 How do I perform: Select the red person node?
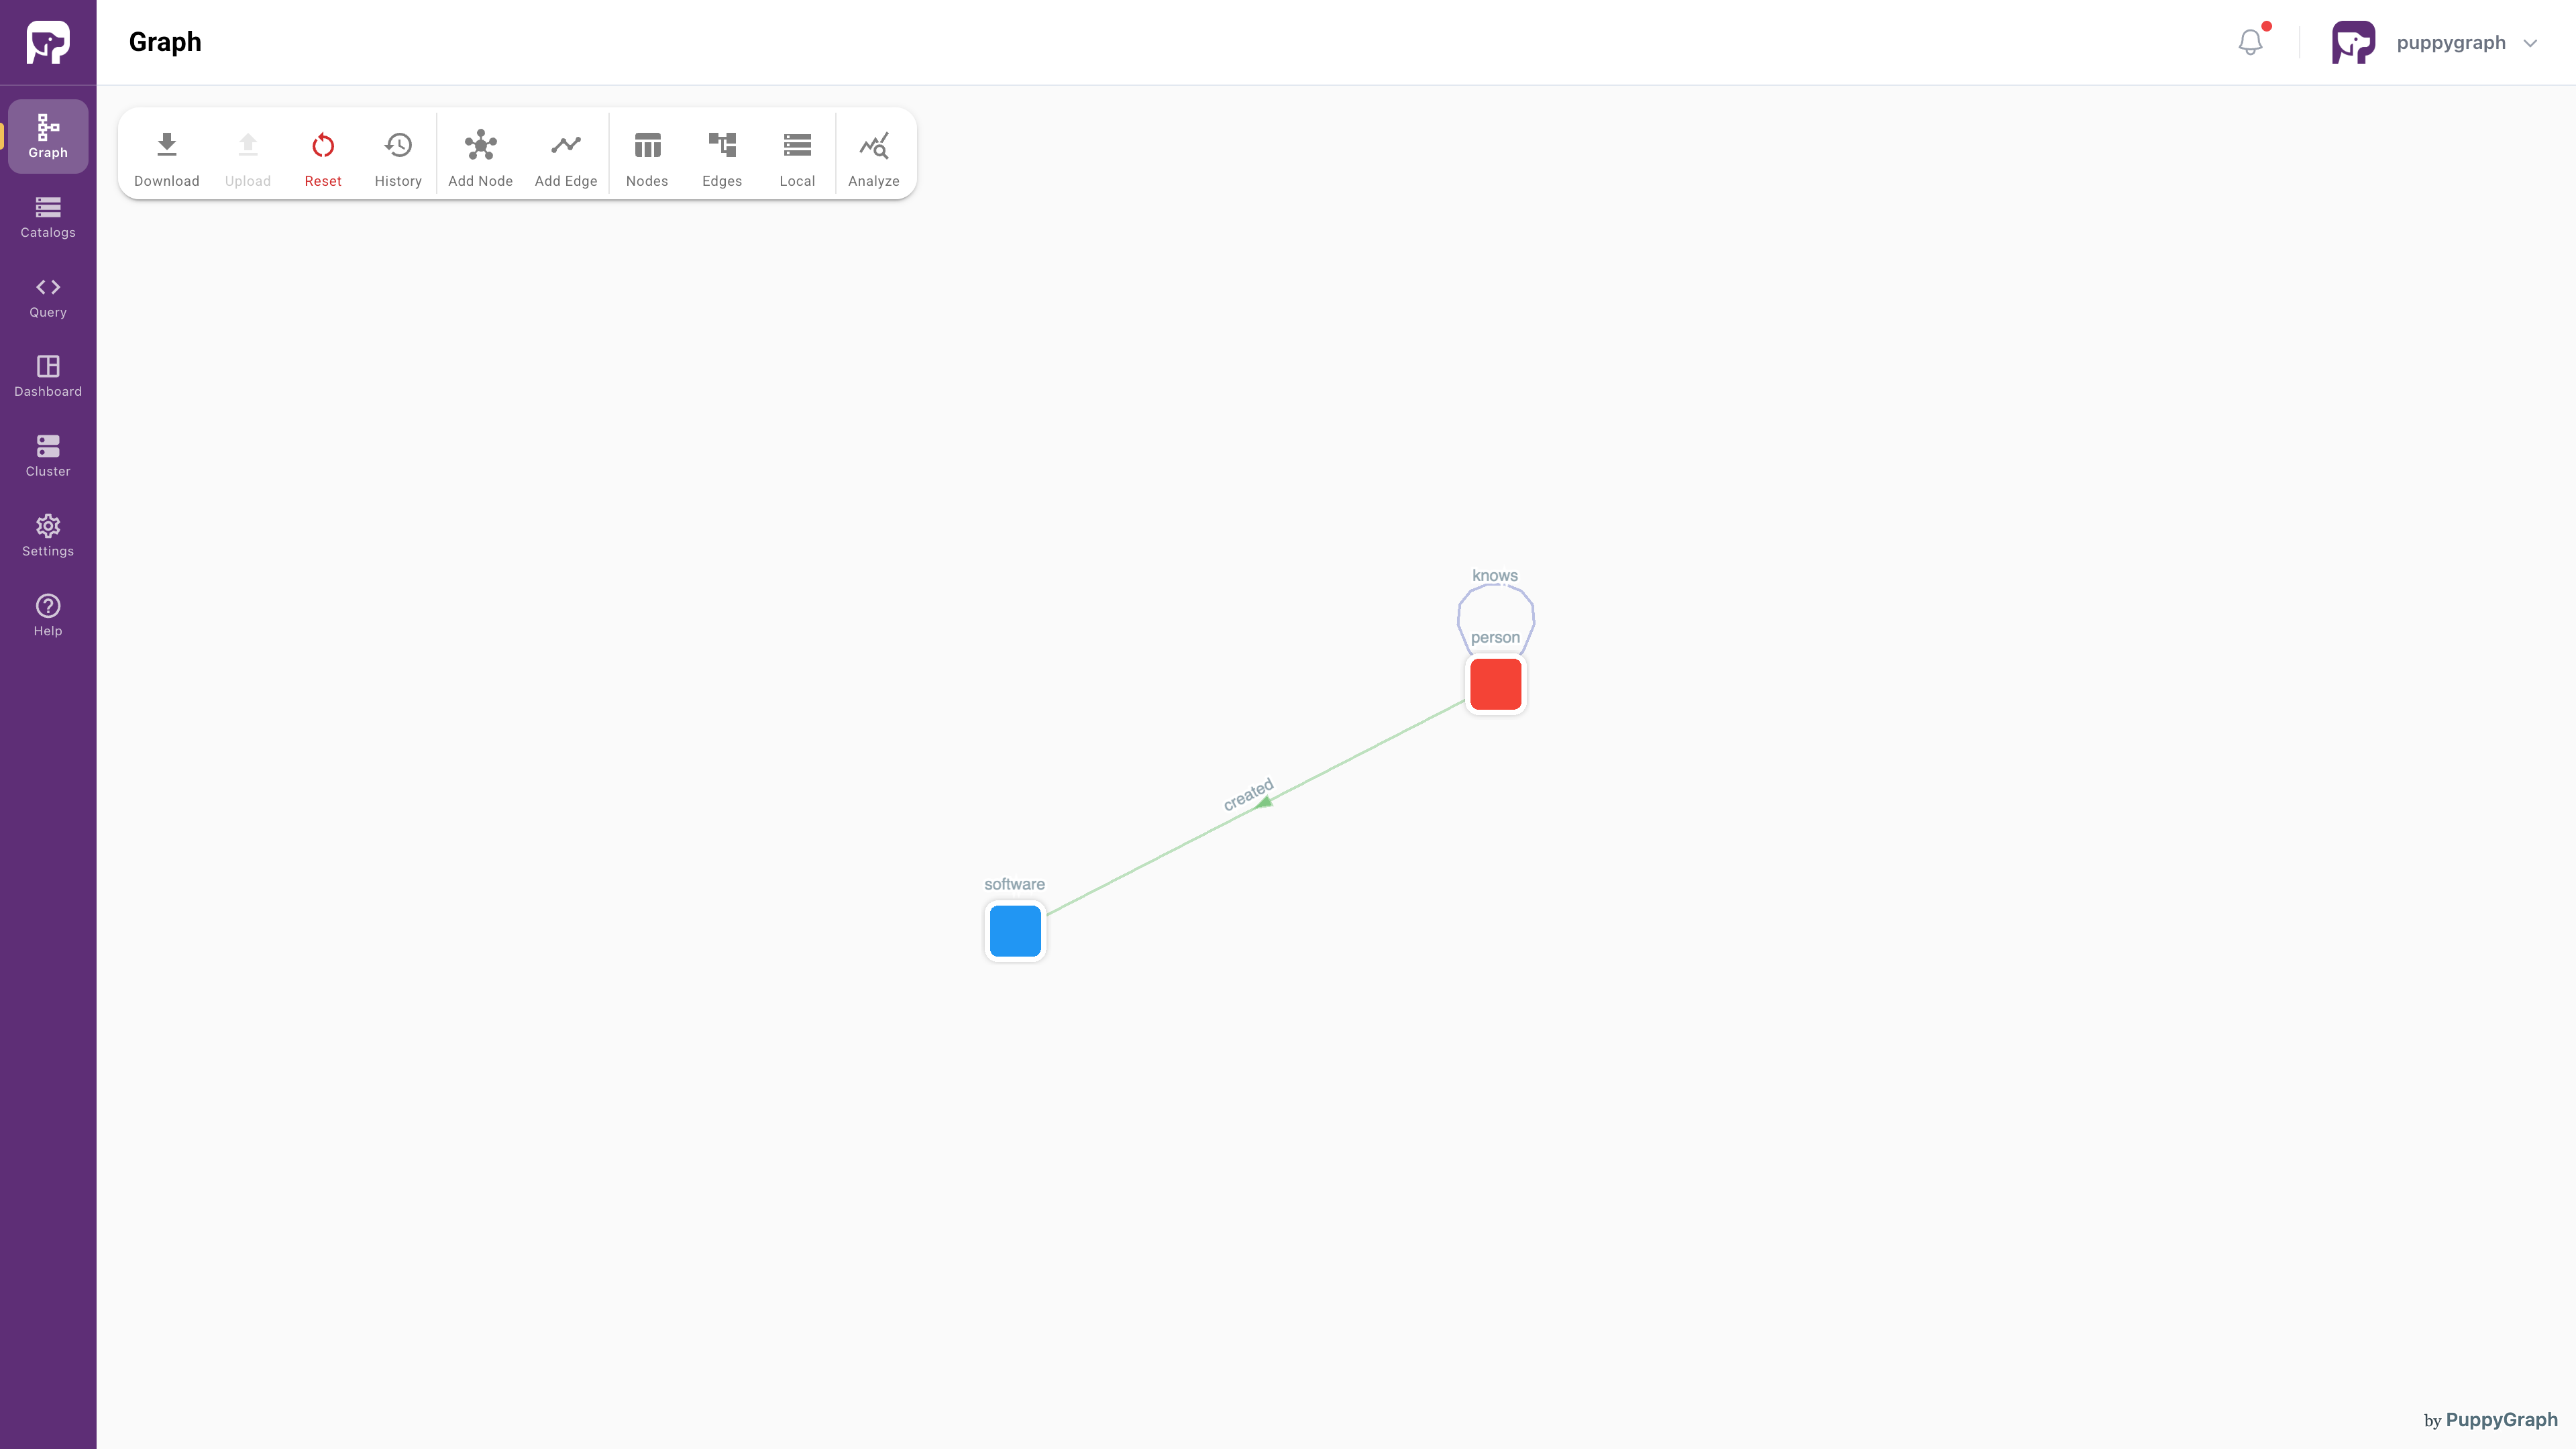pos(1495,684)
